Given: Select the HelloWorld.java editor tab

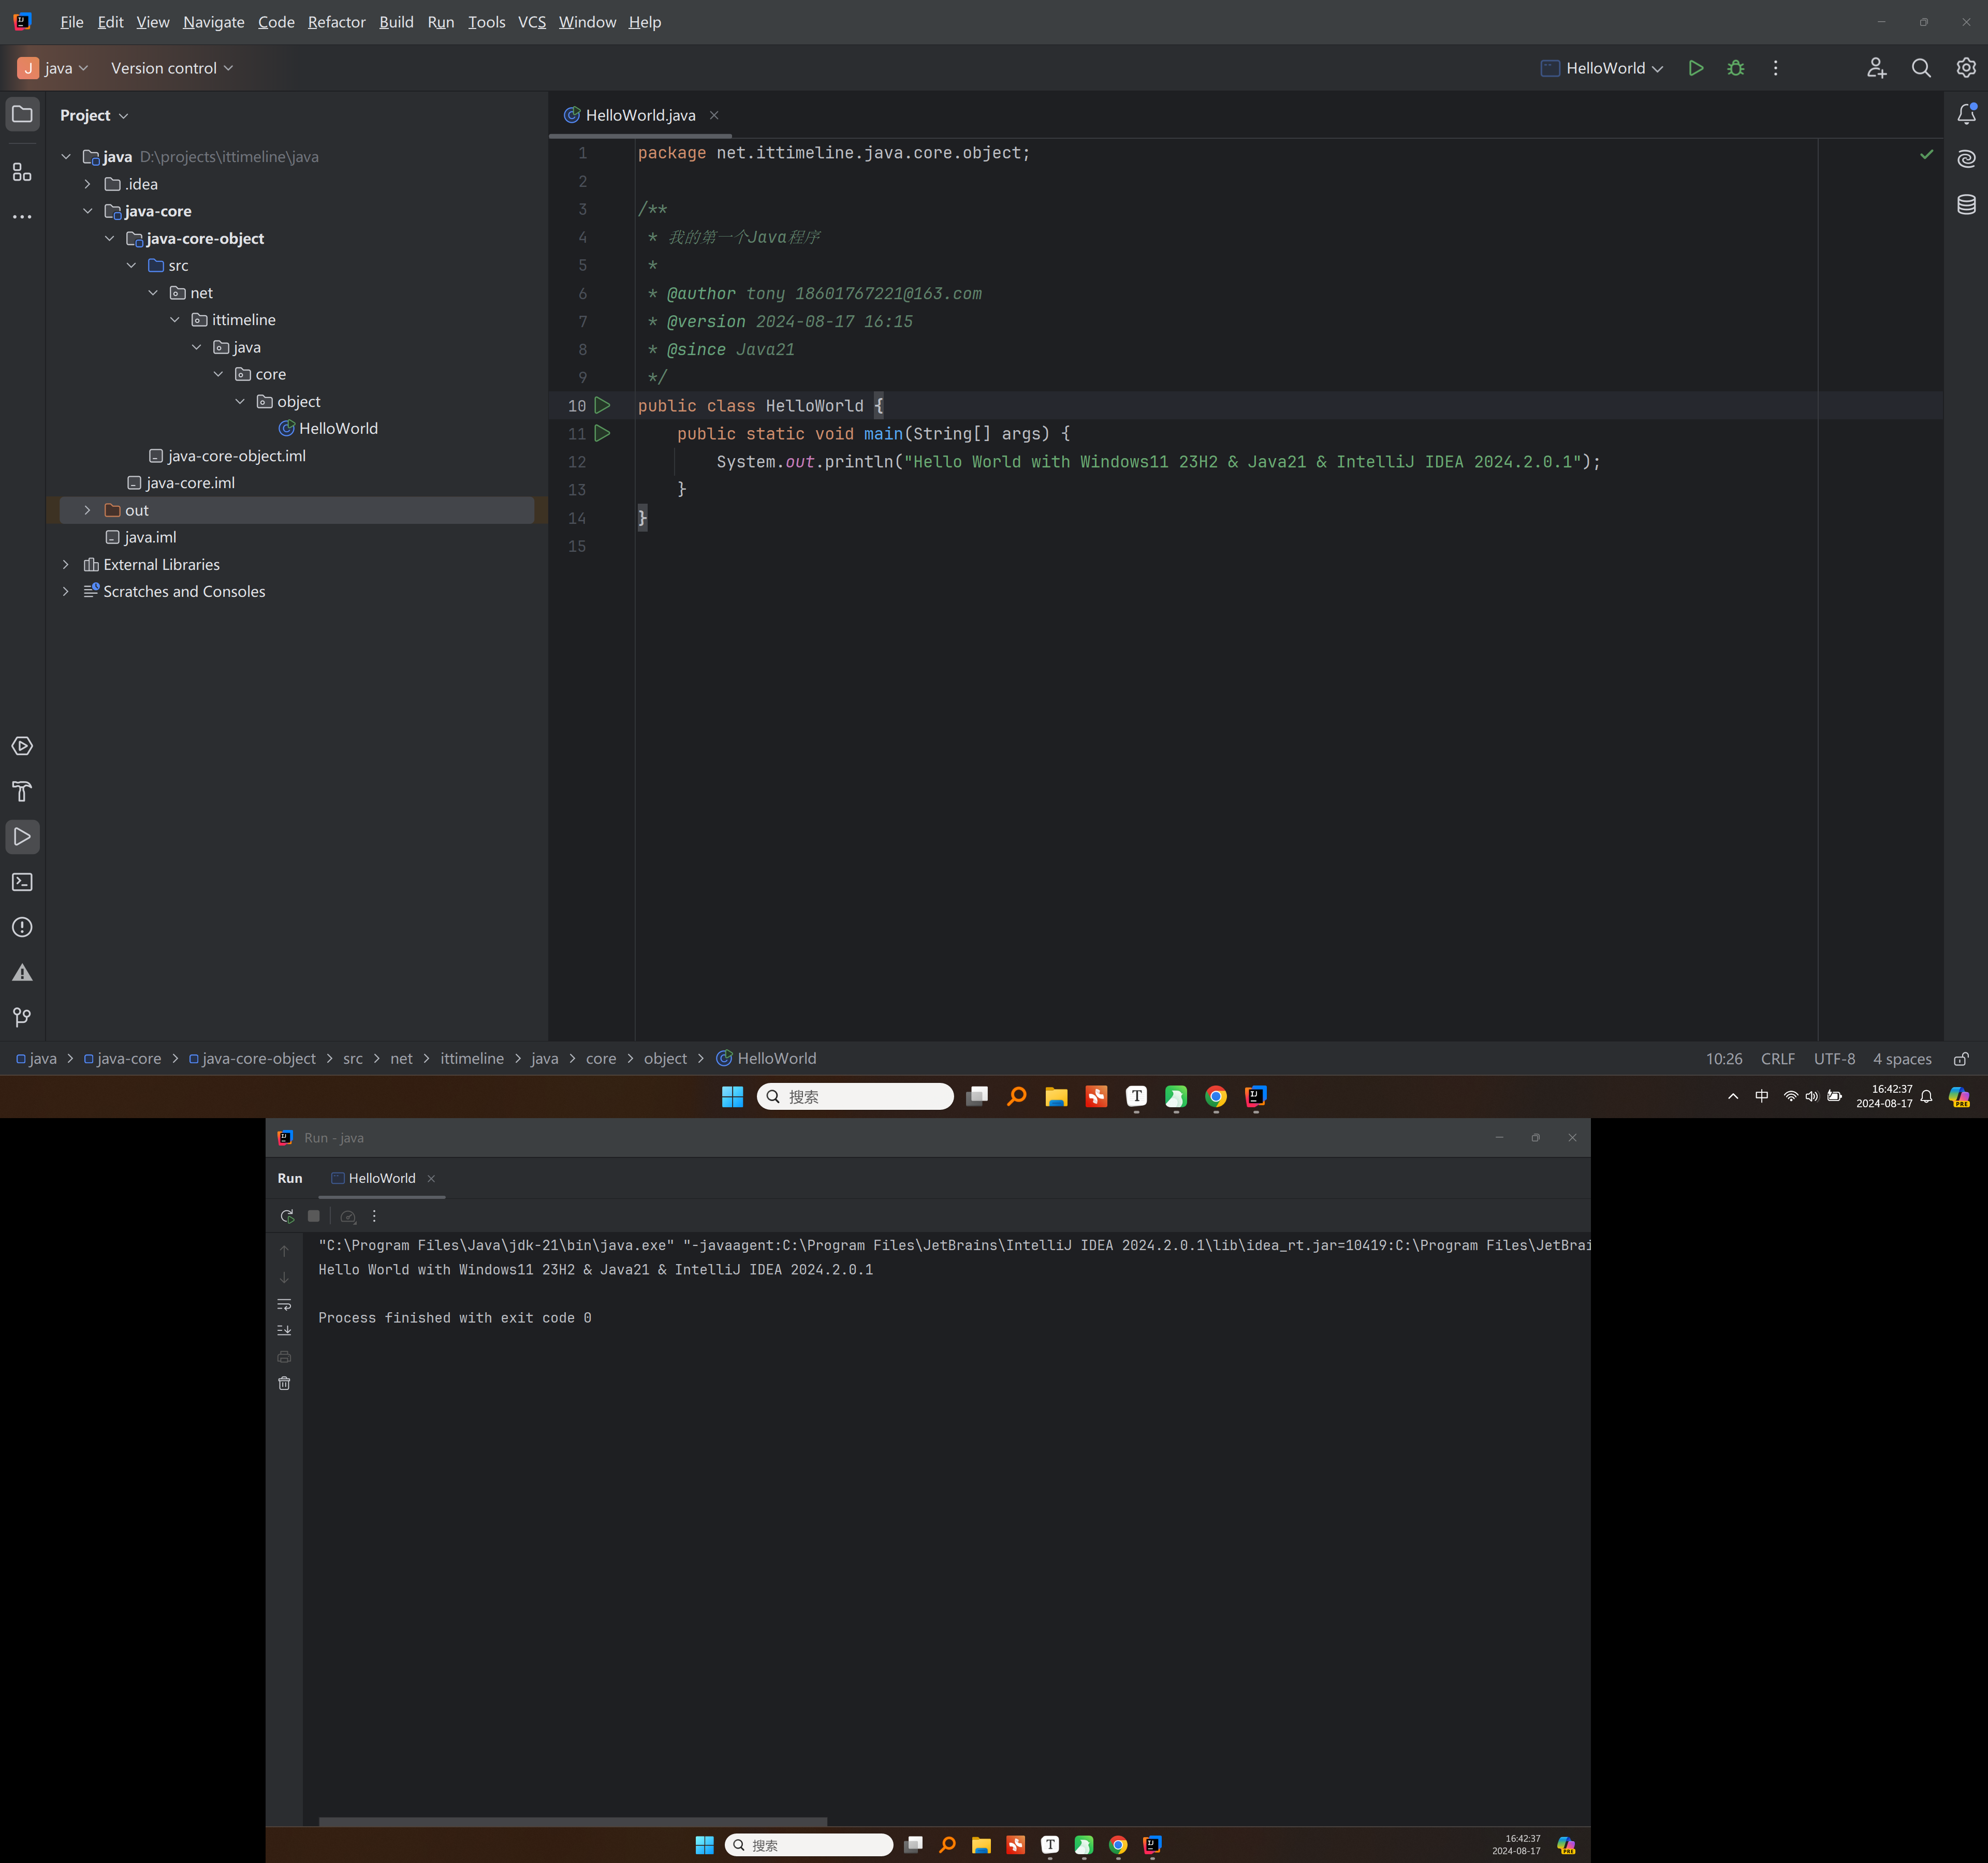Looking at the screenshot, I should pyautogui.click(x=640, y=115).
